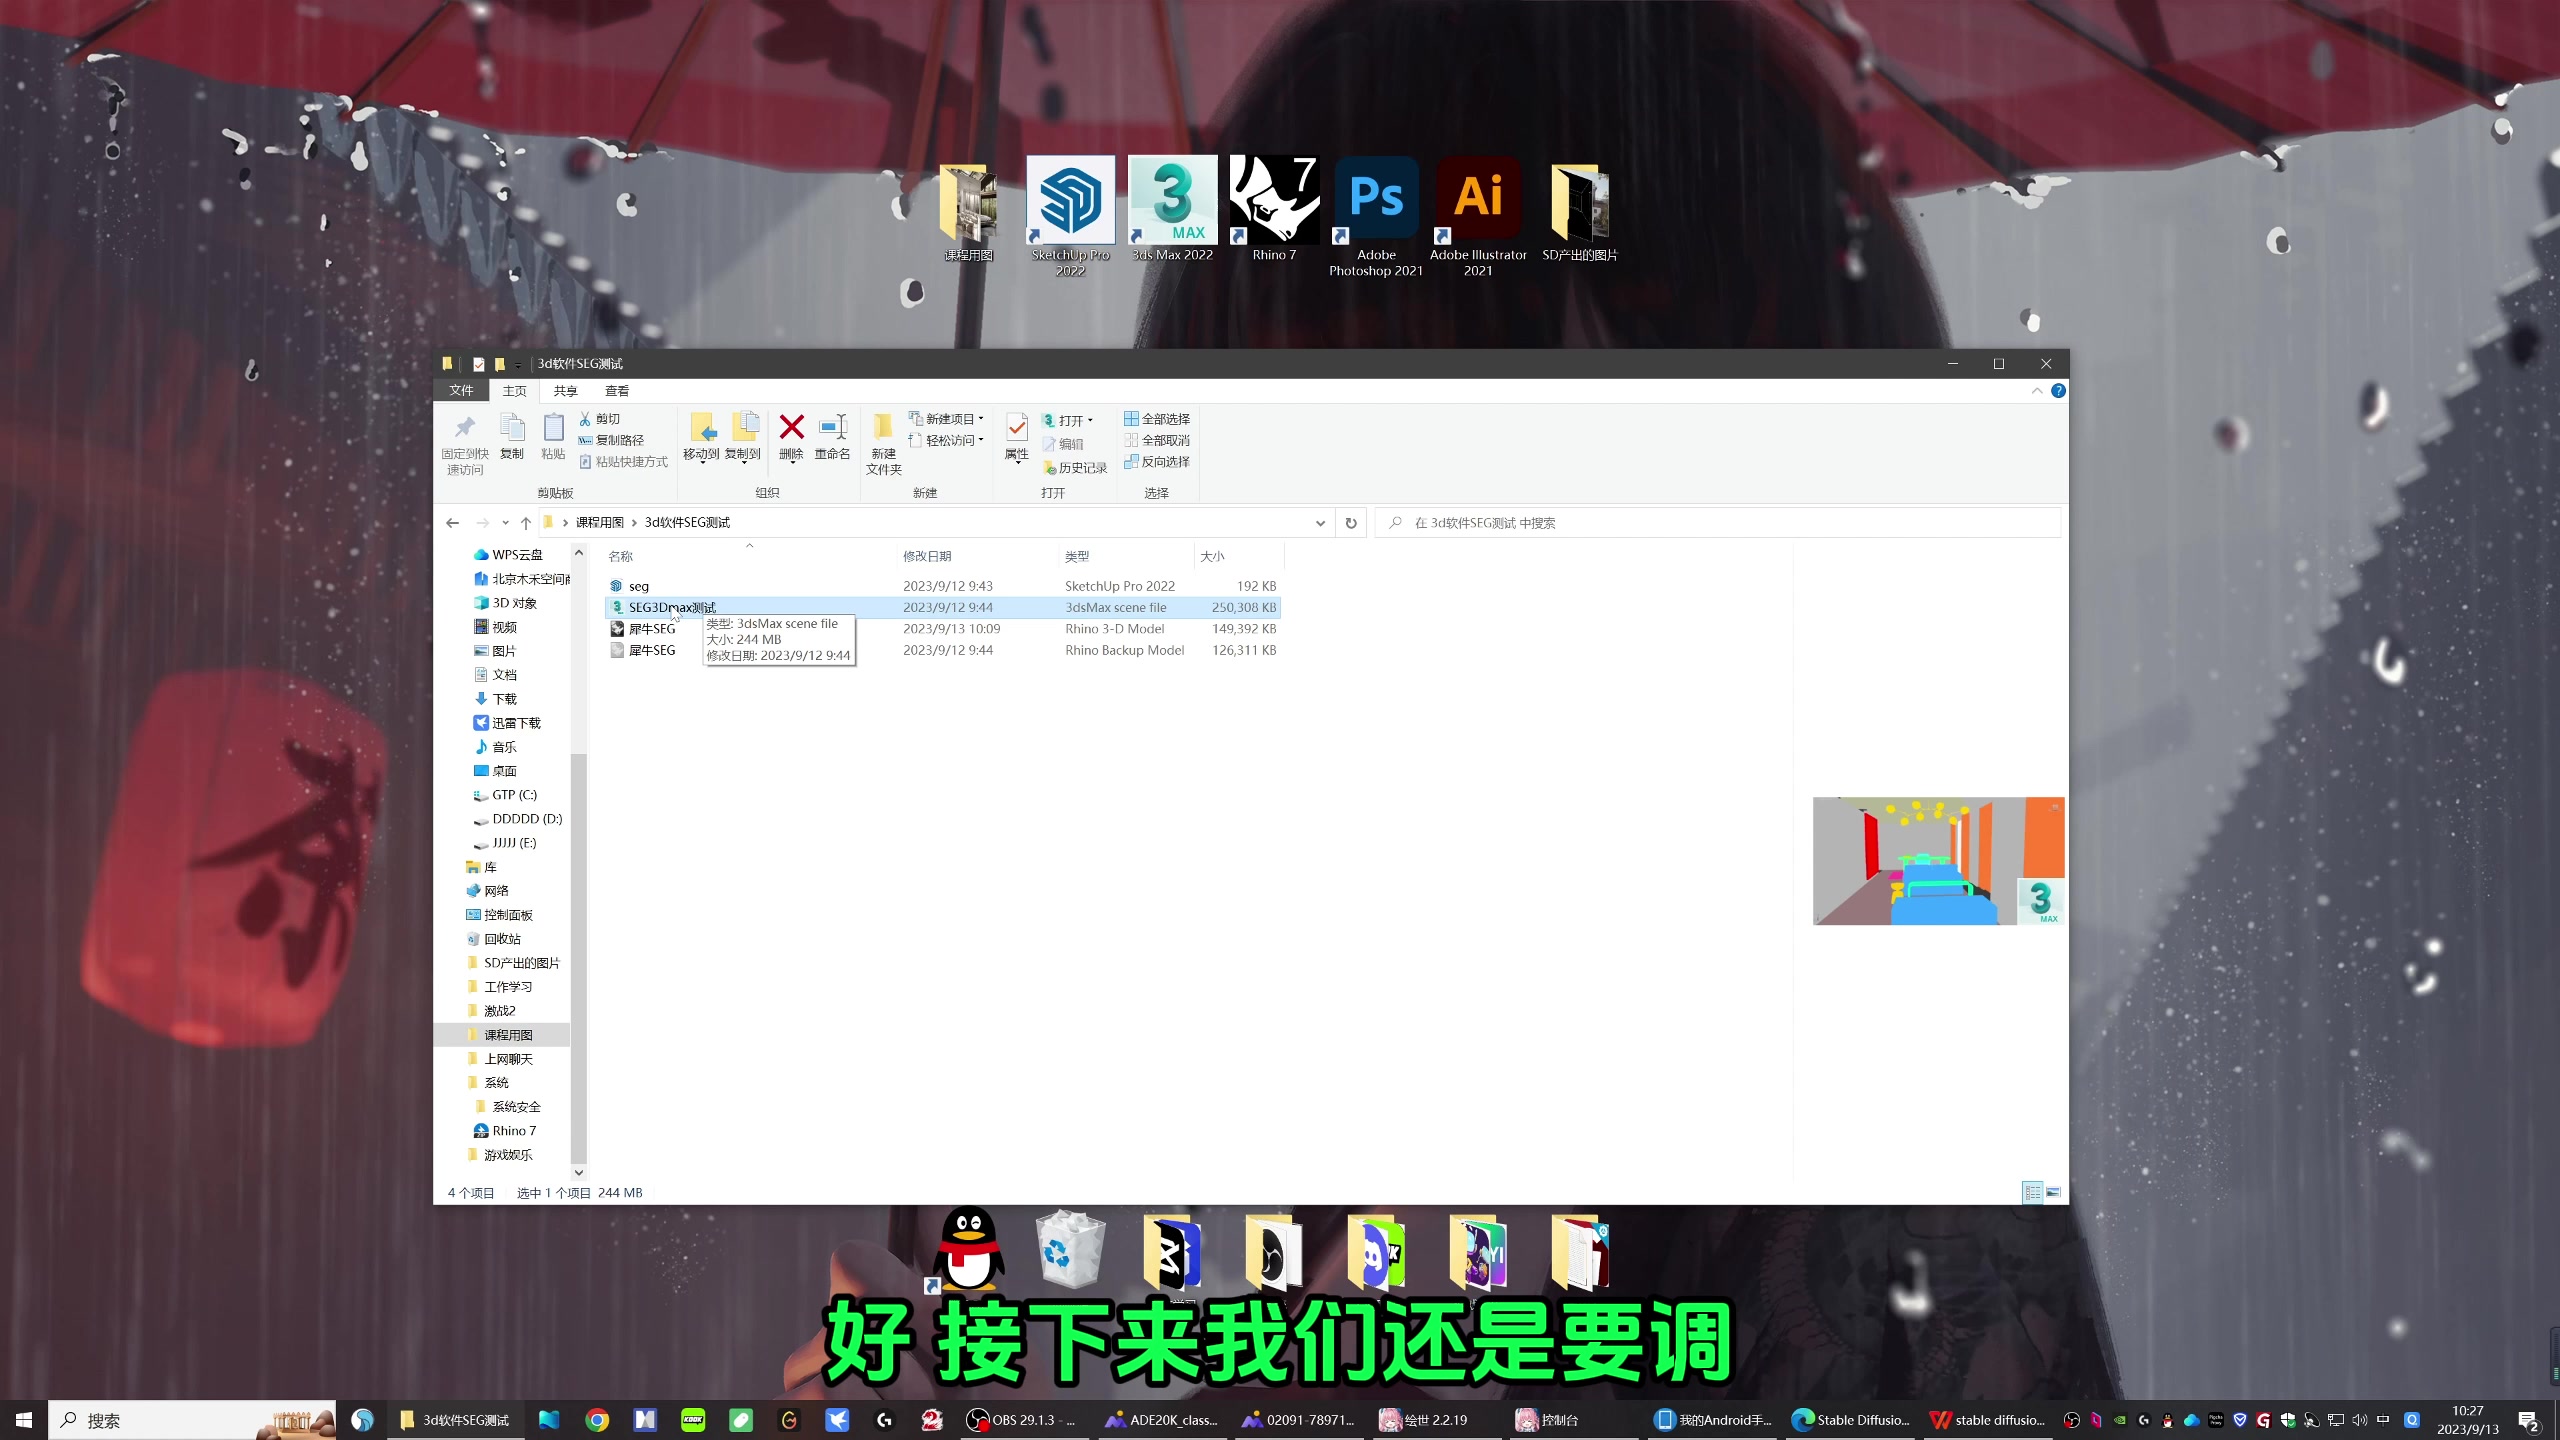Launch 3ds Max 2022 desktop shortcut
The height and width of the screenshot is (1440, 2560).
point(1172,199)
